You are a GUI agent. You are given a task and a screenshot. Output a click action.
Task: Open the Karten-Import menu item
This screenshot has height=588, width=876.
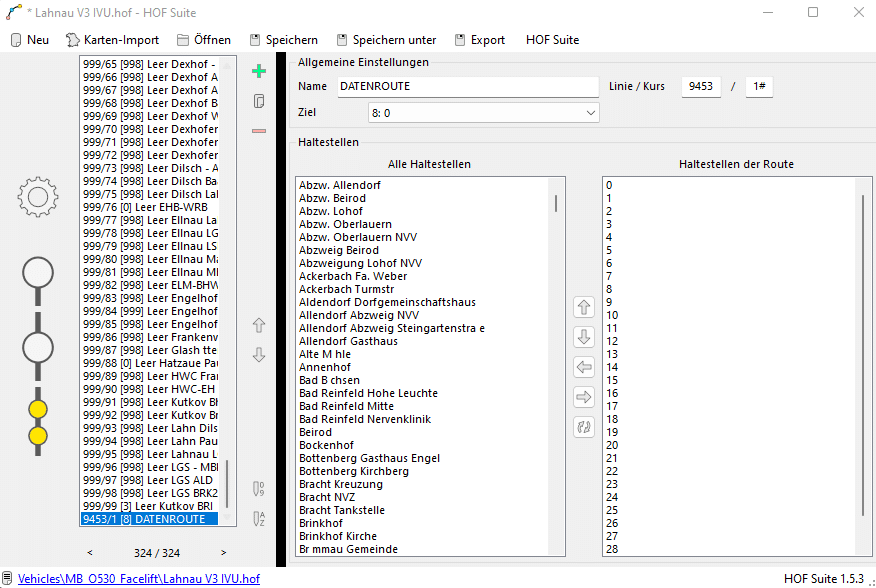(x=112, y=40)
